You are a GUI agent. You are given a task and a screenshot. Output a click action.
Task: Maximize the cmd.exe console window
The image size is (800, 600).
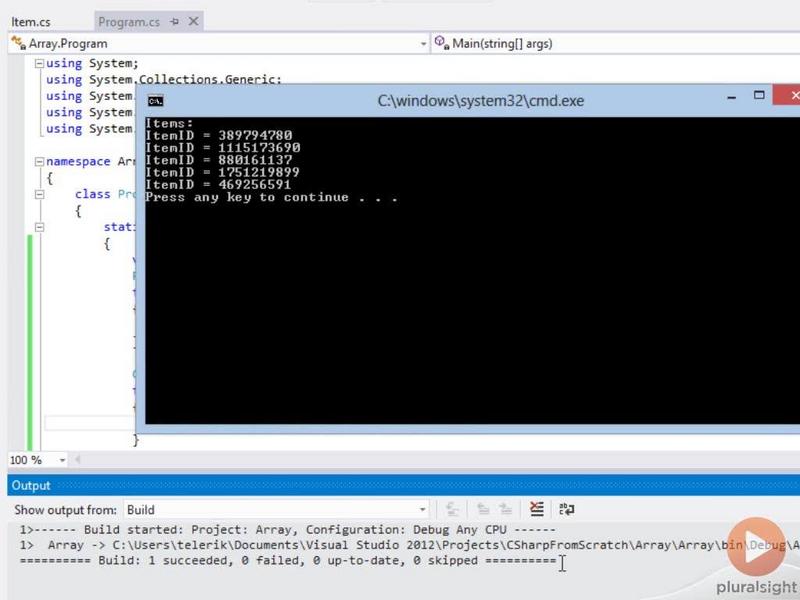click(x=759, y=95)
